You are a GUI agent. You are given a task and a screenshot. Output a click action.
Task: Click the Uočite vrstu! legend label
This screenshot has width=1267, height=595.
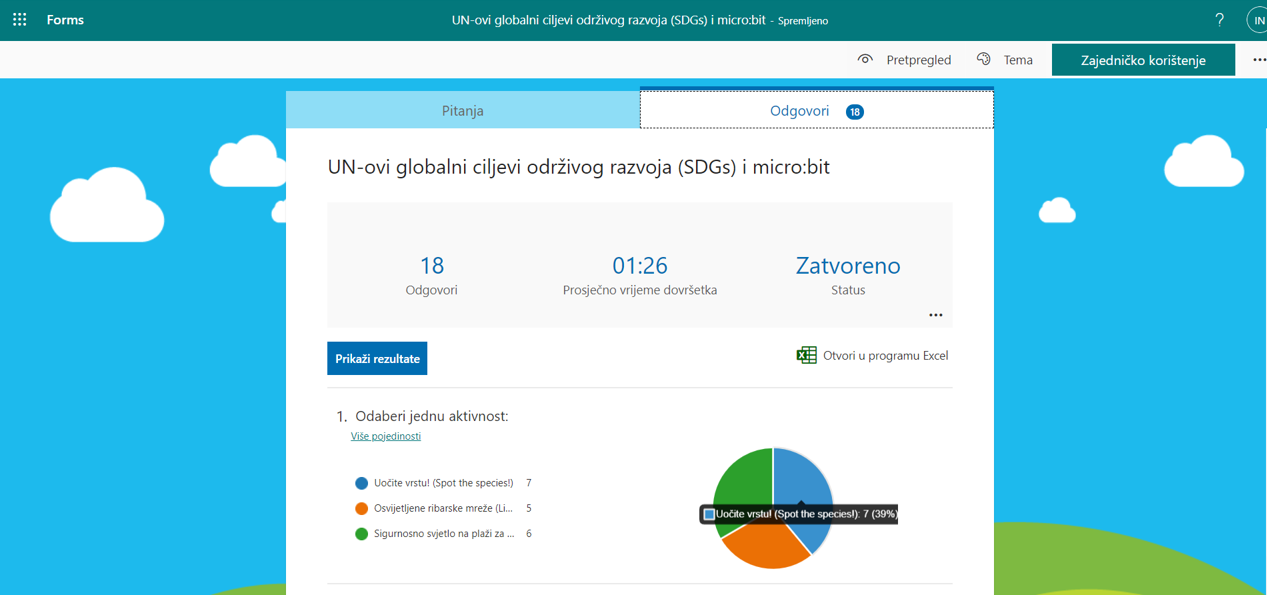444,483
